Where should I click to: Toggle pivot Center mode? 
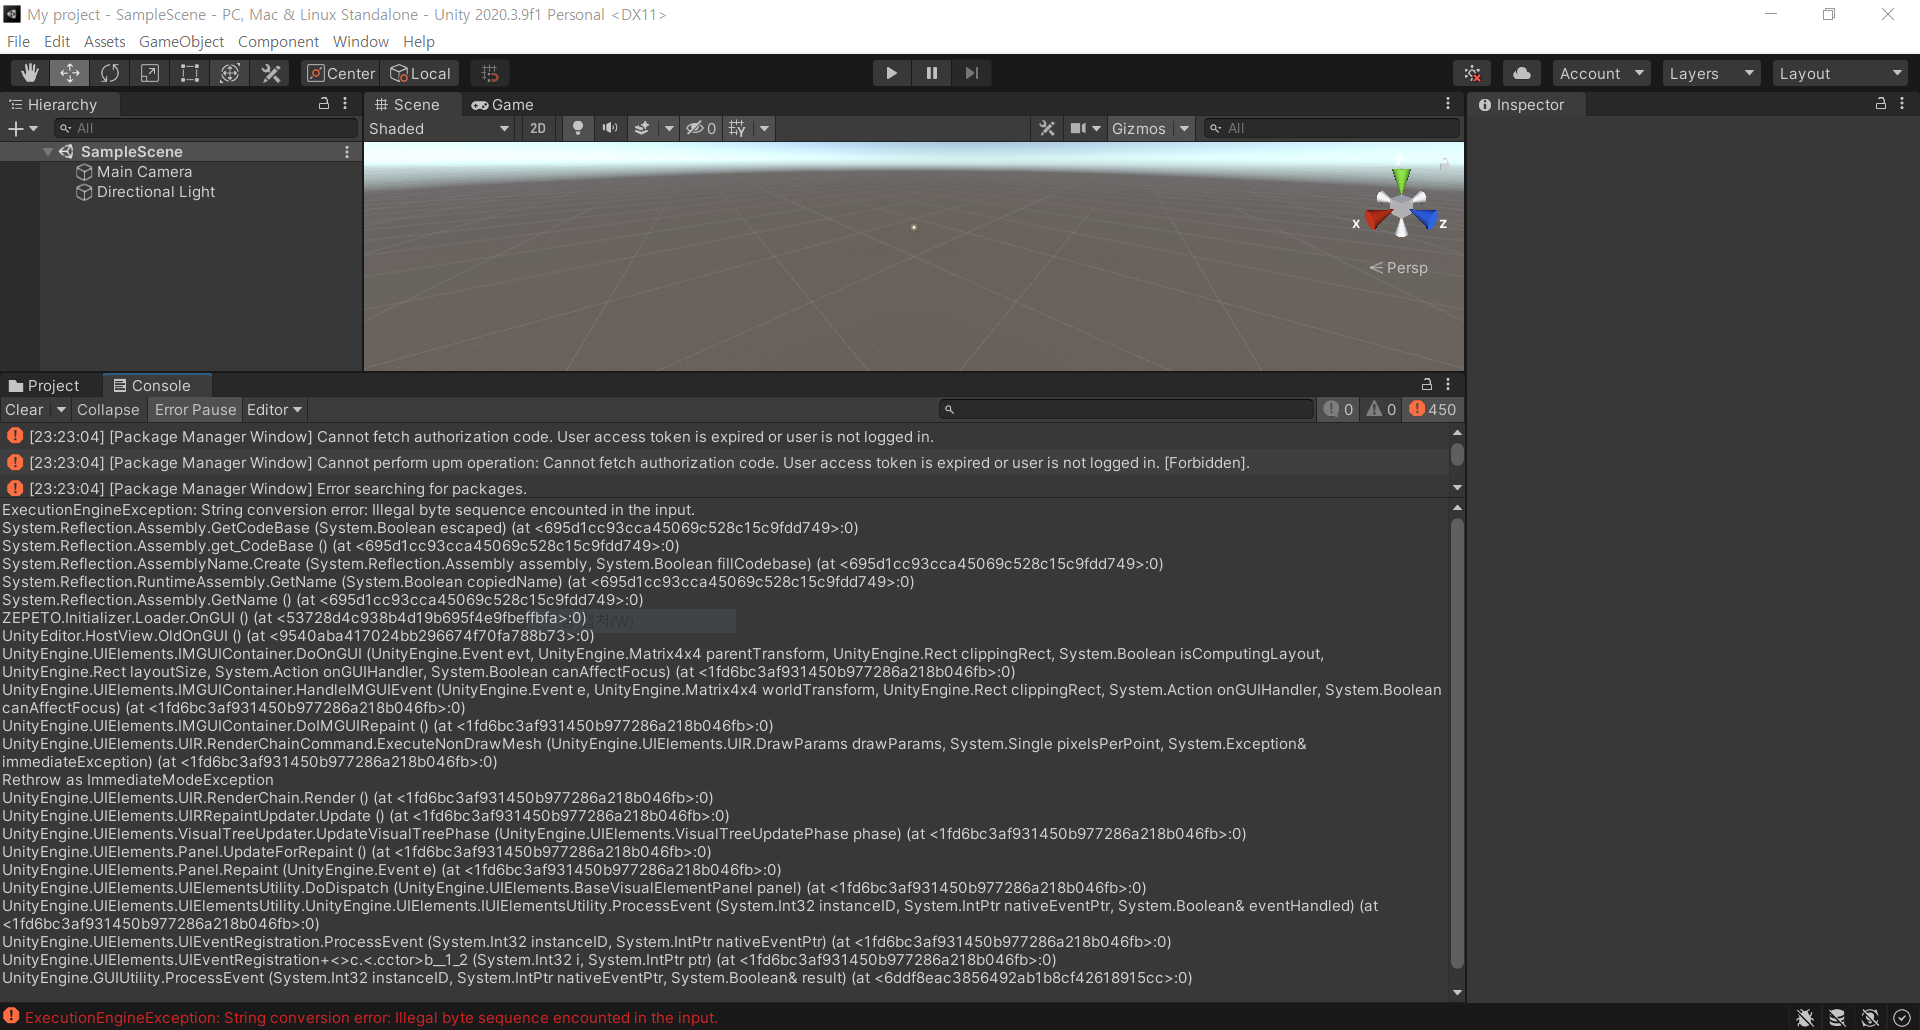[341, 73]
